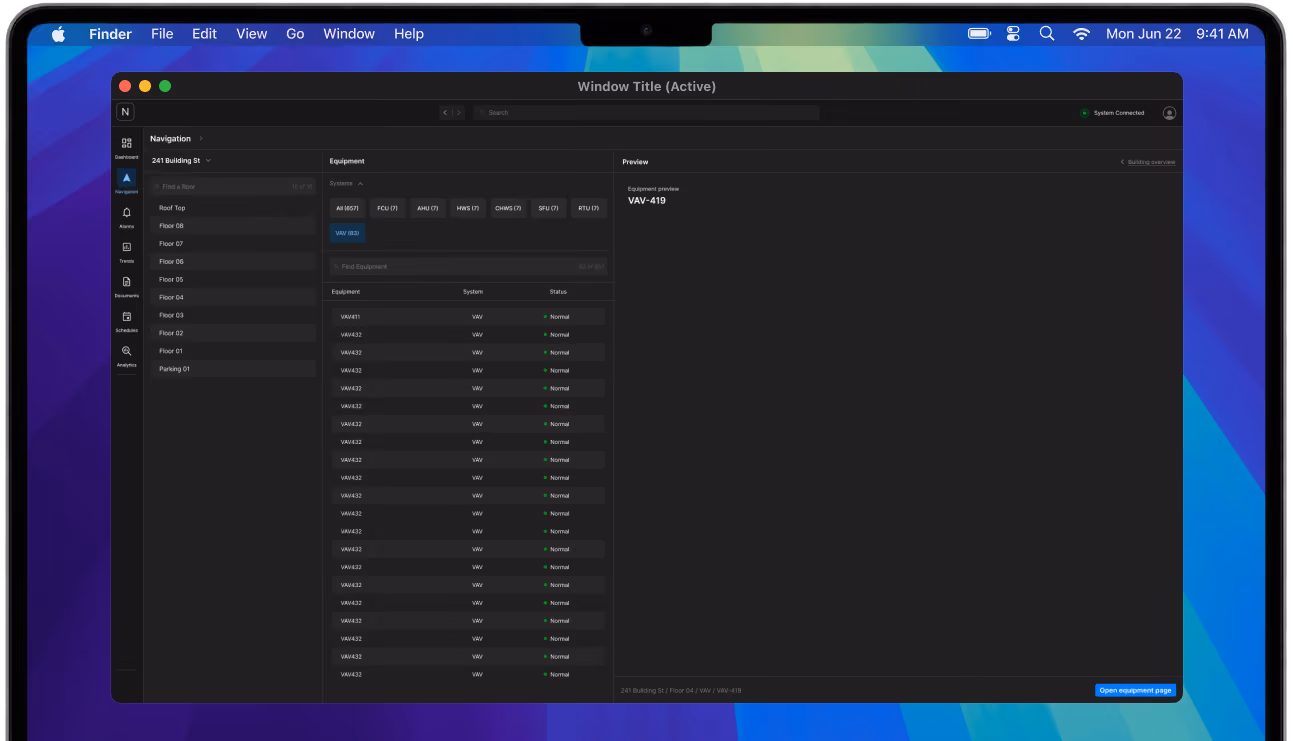Viewport: 1293px width, 741px height.
Task: Open the user profile icon
Action: 1169,113
